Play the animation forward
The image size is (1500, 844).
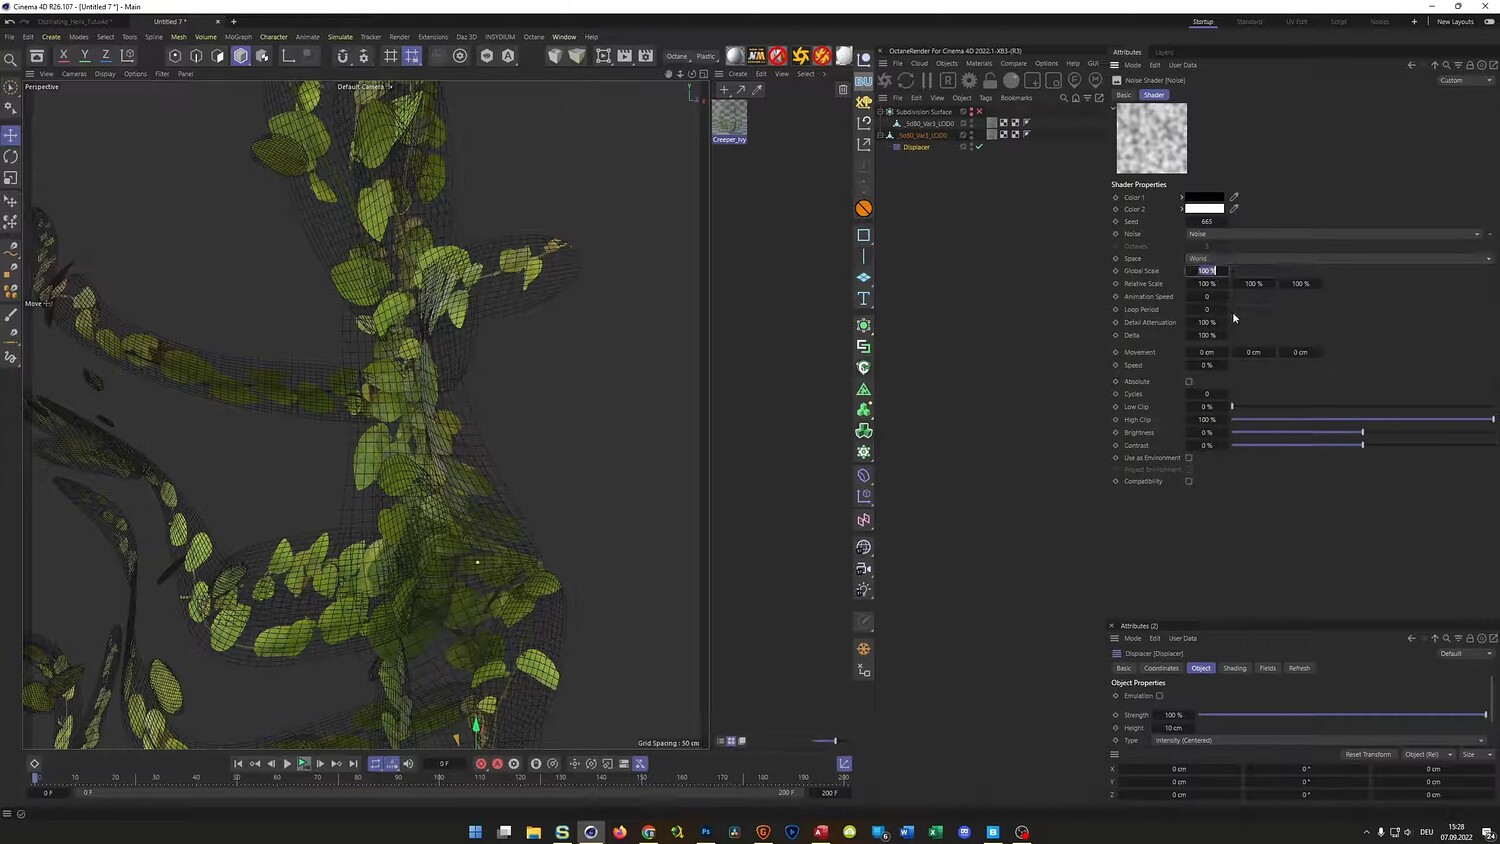point(287,764)
